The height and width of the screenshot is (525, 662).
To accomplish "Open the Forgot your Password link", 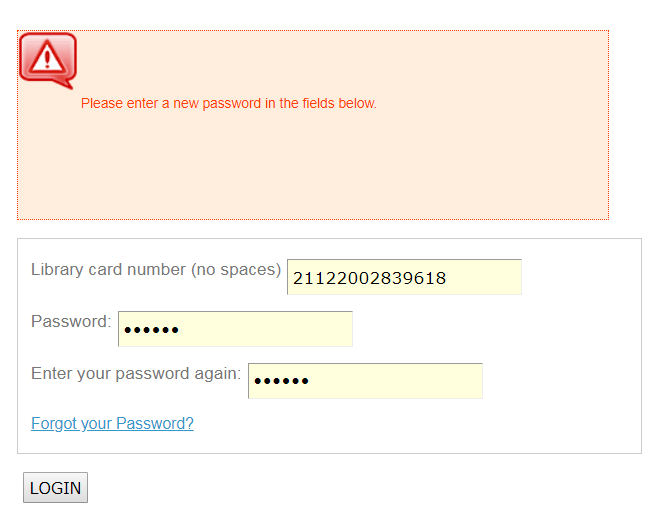I will click(x=112, y=423).
